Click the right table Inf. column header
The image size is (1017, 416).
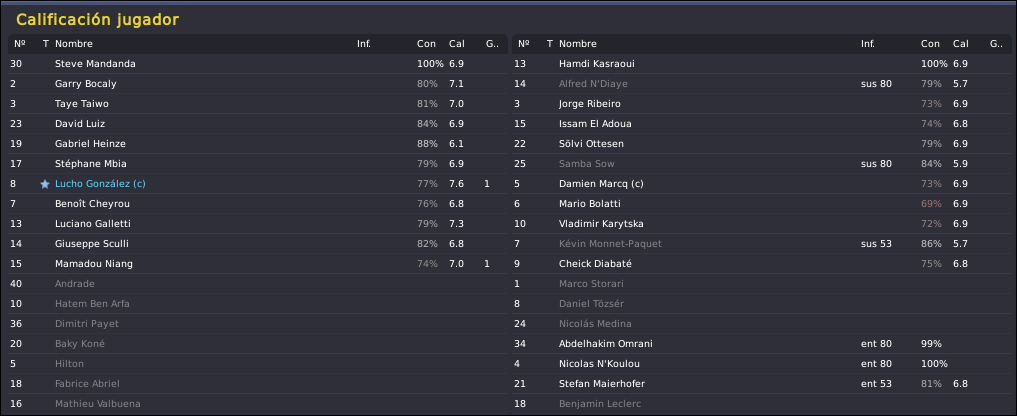click(868, 44)
